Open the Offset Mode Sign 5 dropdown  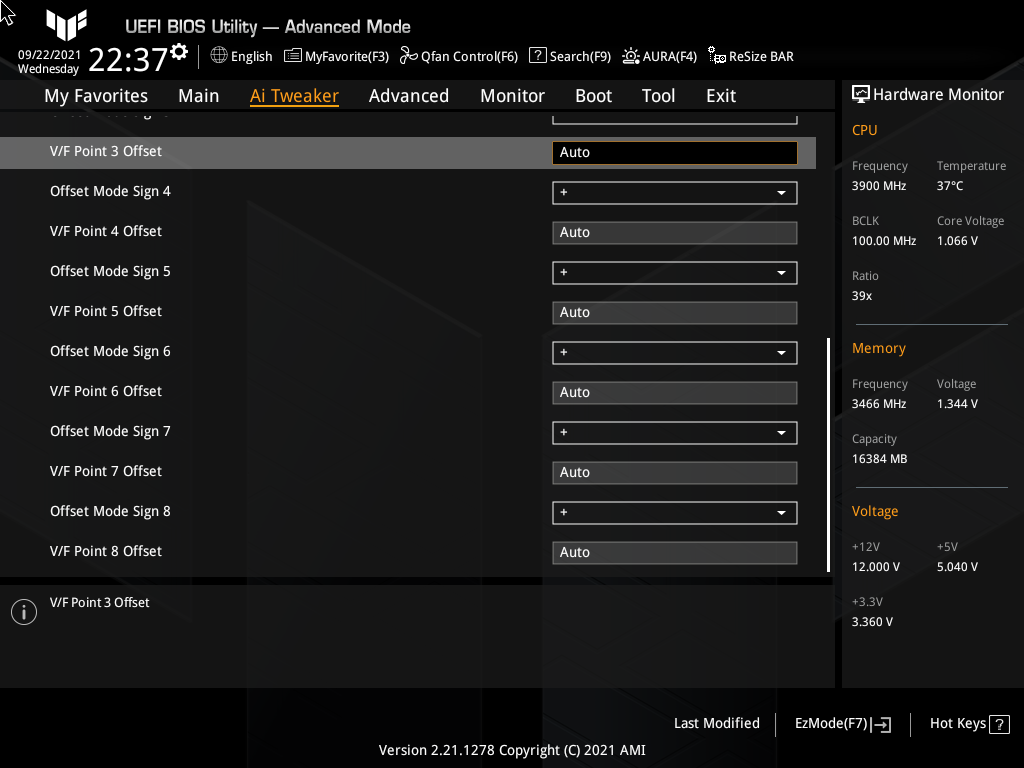point(675,272)
